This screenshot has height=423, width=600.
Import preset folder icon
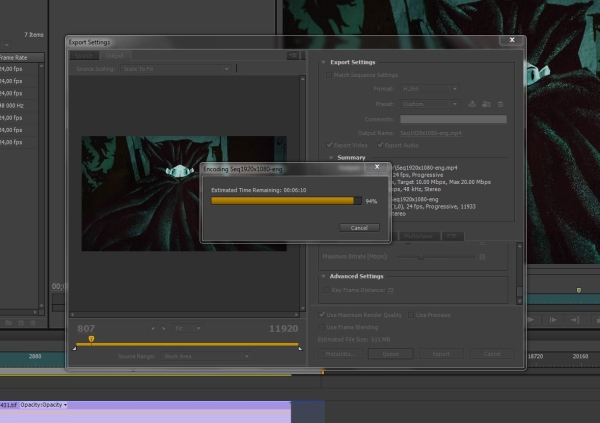(486, 104)
